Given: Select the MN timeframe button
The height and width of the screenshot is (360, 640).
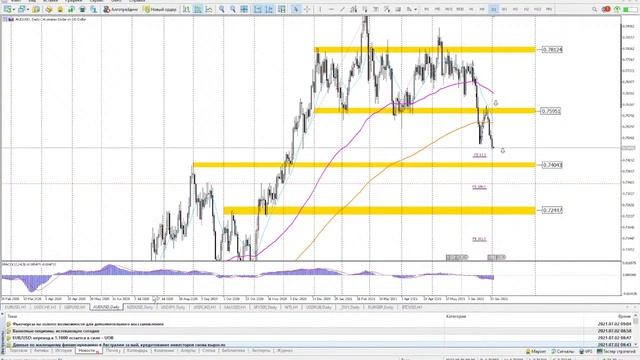Looking at the screenshot, I should click(x=549, y=9).
